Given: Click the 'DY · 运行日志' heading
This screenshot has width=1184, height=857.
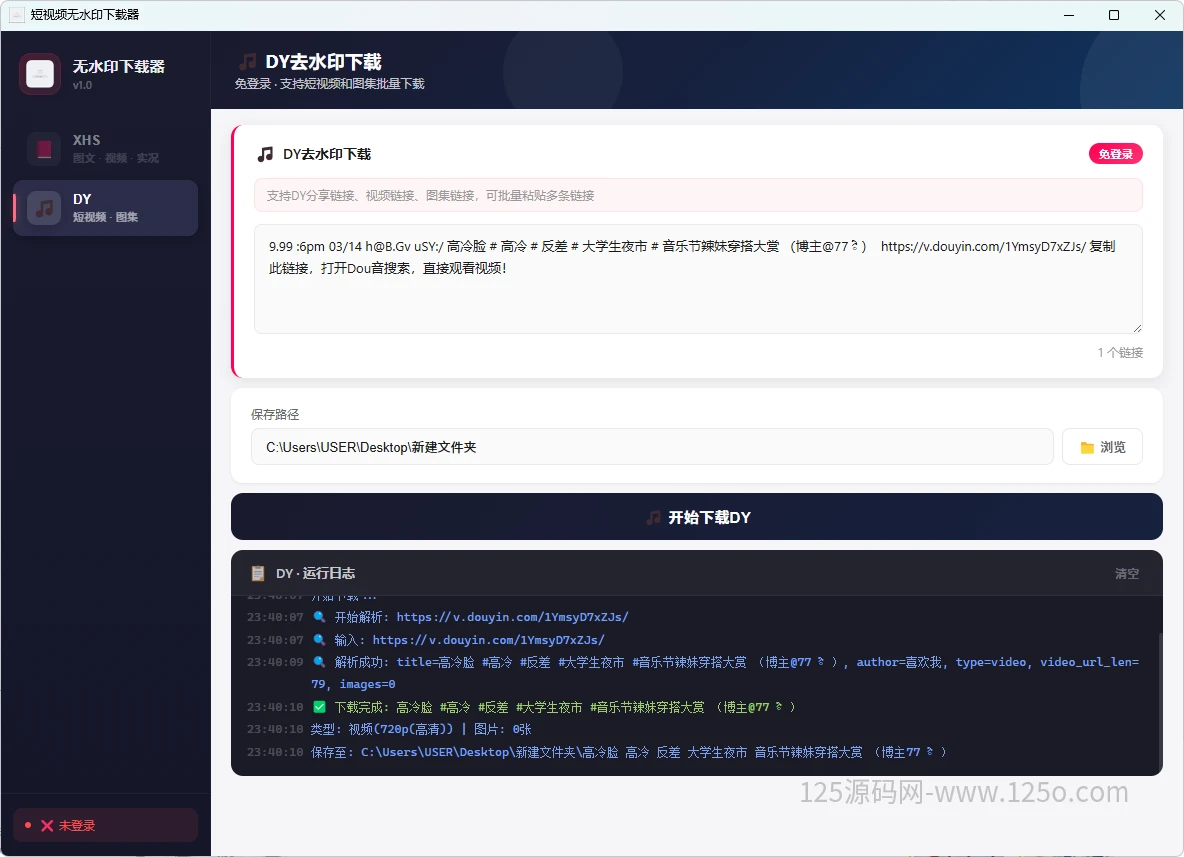Looking at the screenshot, I should pyautogui.click(x=316, y=573).
